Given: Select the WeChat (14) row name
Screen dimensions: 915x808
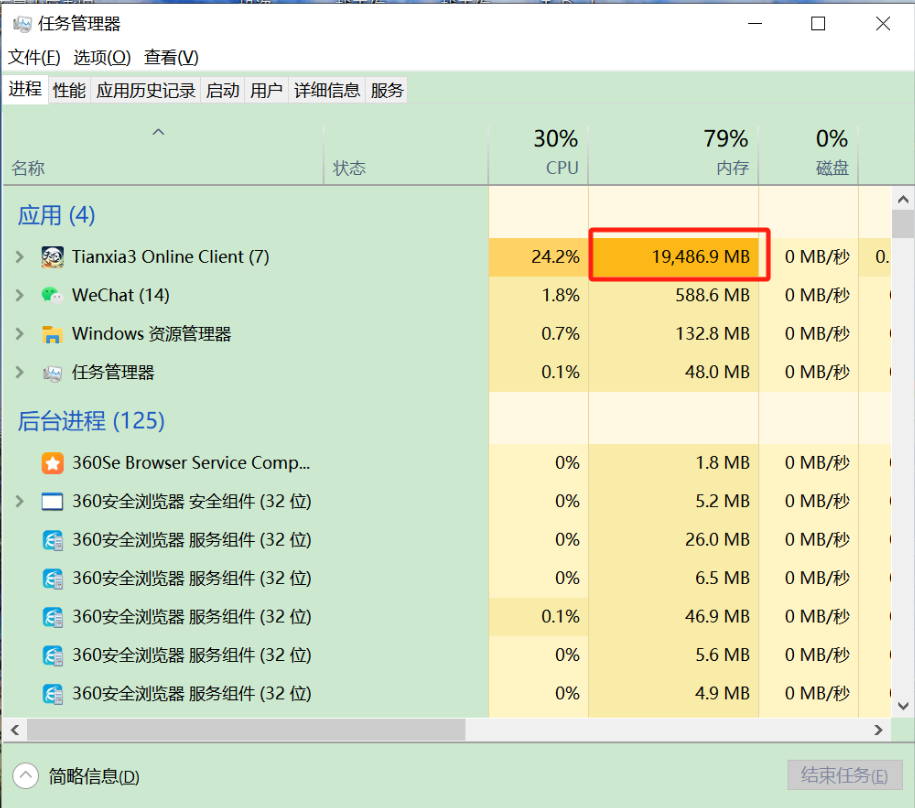Looking at the screenshot, I should click(x=121, y=295).
